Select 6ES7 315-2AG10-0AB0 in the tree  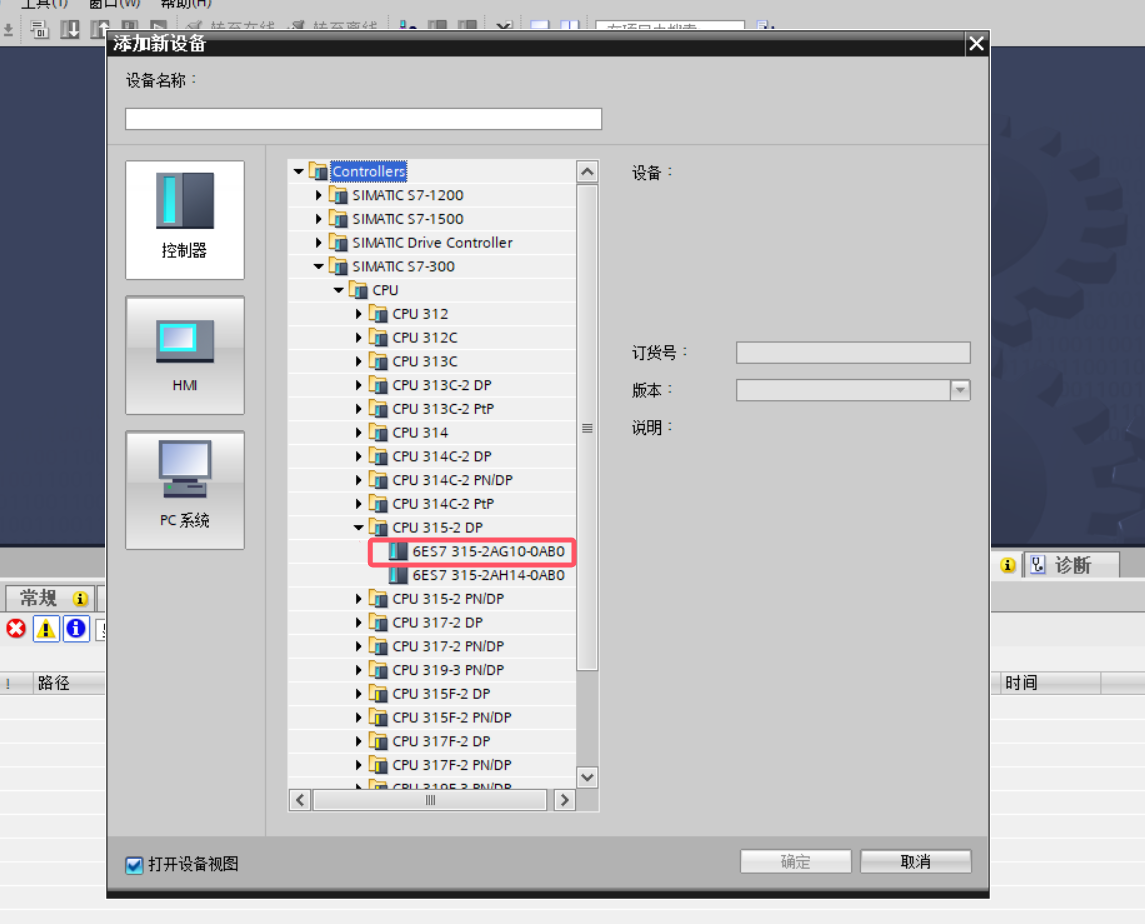(x=489, y=551)
